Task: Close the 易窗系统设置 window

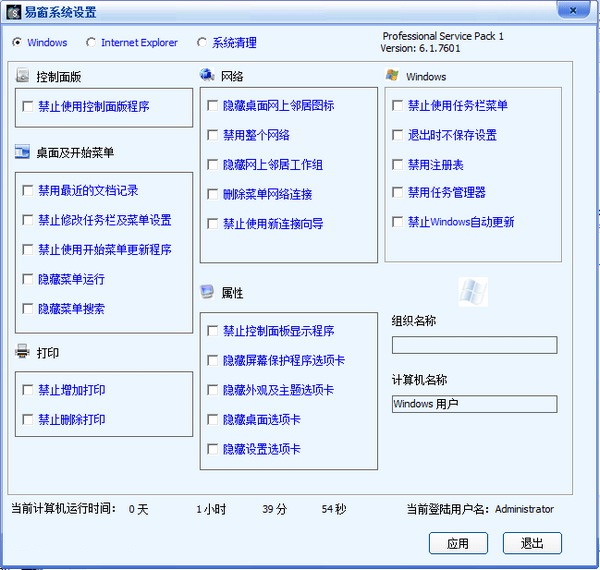Action: click(573, 10)
